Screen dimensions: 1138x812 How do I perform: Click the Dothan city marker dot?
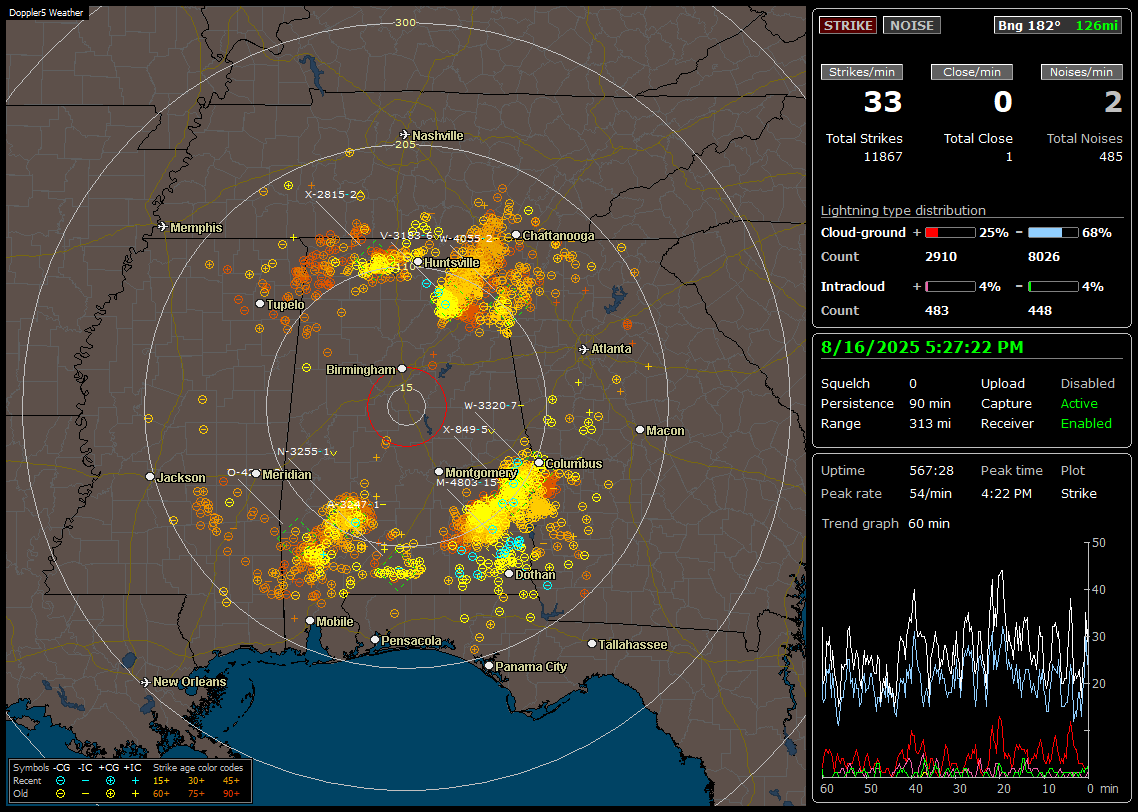point(509,573)
